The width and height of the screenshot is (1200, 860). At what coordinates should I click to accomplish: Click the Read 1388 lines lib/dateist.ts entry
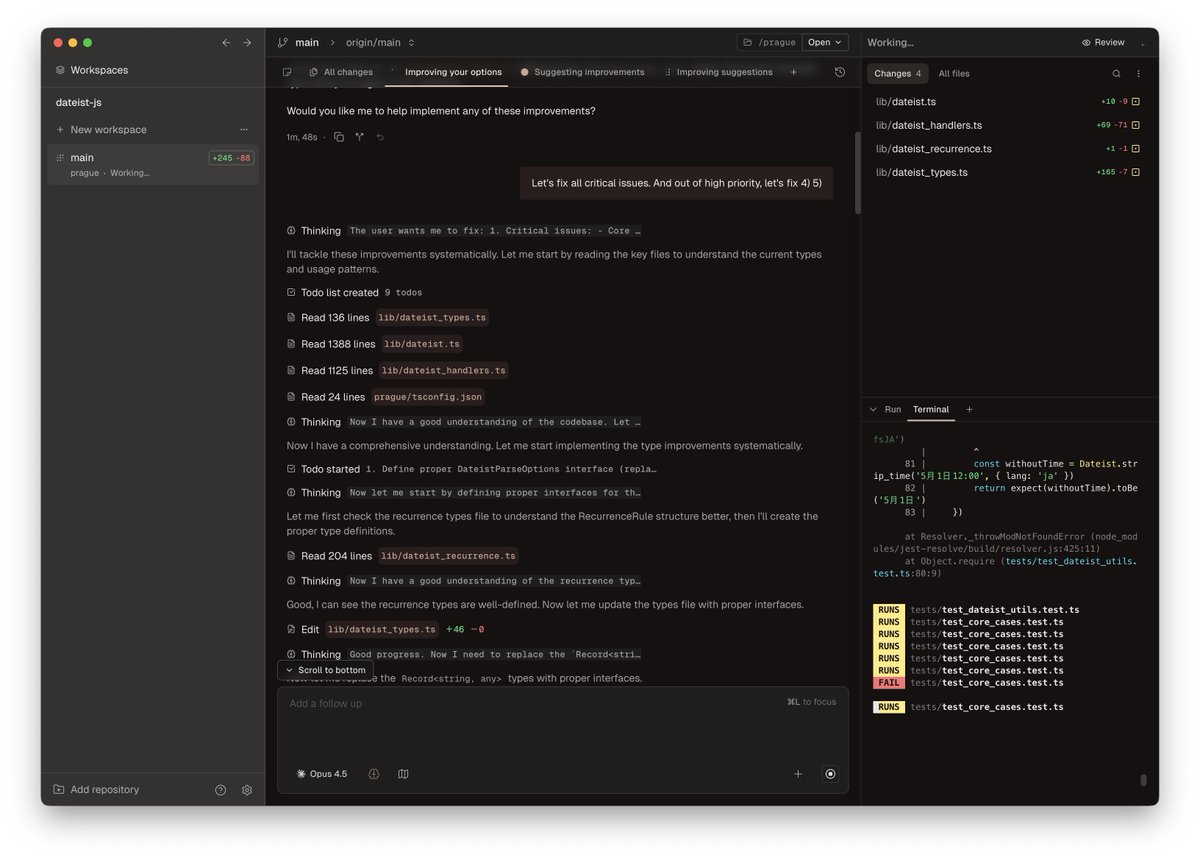(375, 344)
